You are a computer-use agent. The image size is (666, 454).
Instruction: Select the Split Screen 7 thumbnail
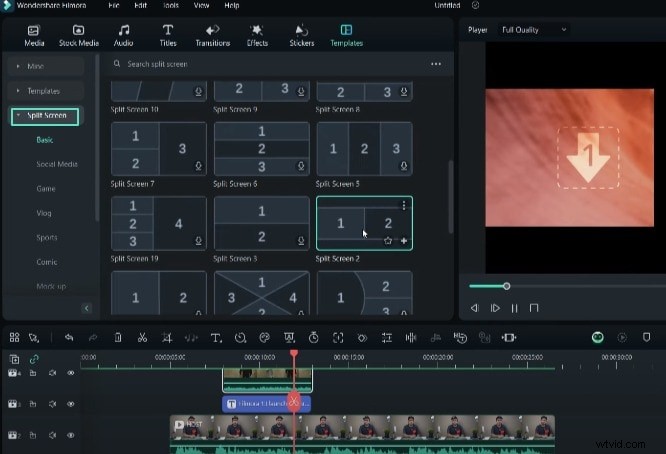click(159, 149)
